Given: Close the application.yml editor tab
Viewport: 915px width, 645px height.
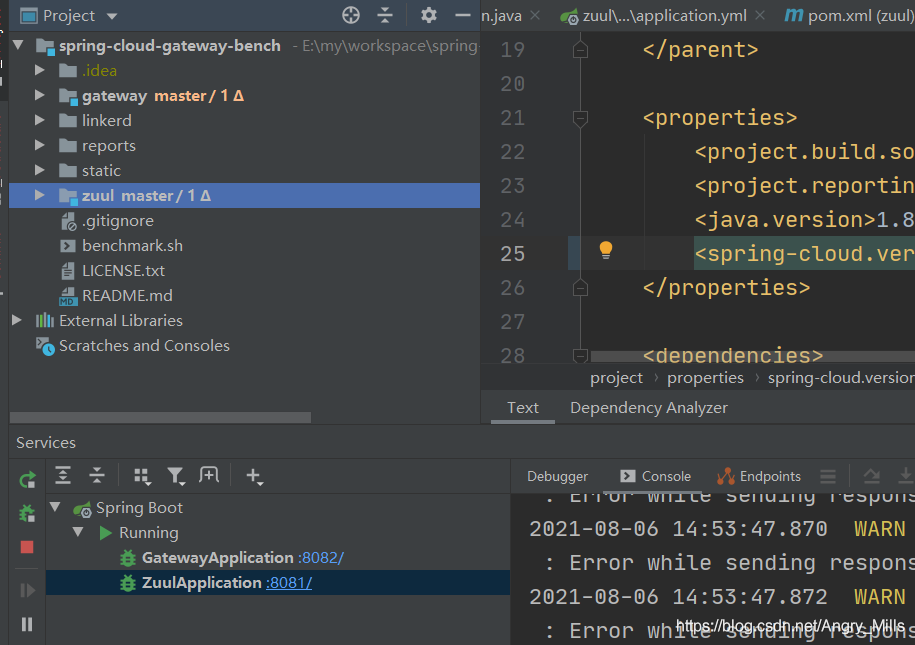Looking at the screenshot, I should [x=760, y=16].
